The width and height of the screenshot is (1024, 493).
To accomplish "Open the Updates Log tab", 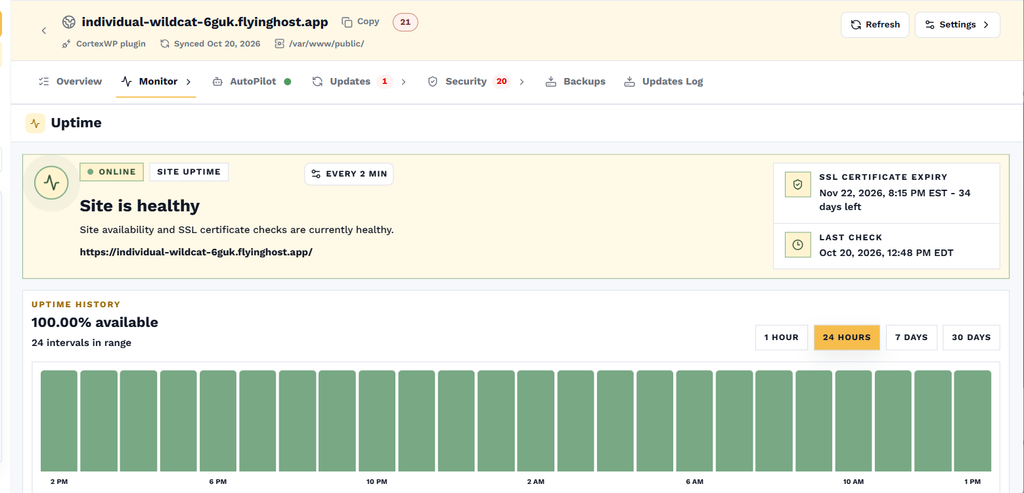I will [663, 82].
